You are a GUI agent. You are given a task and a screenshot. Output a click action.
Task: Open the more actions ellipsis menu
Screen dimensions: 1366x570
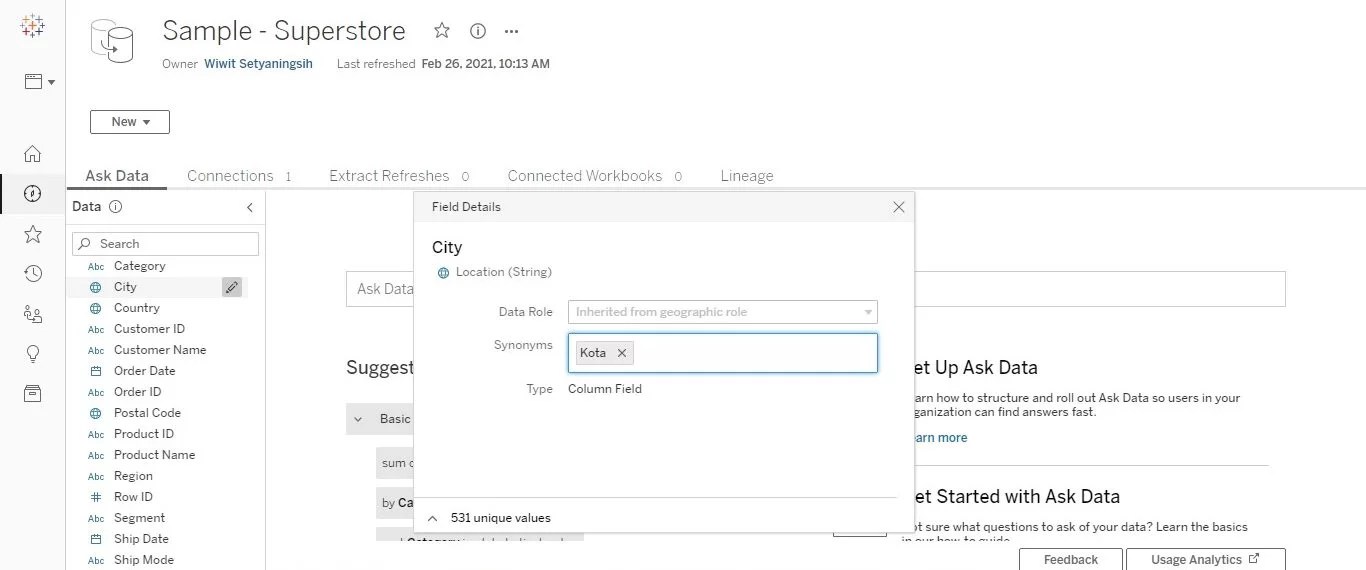tap(512, 31)
